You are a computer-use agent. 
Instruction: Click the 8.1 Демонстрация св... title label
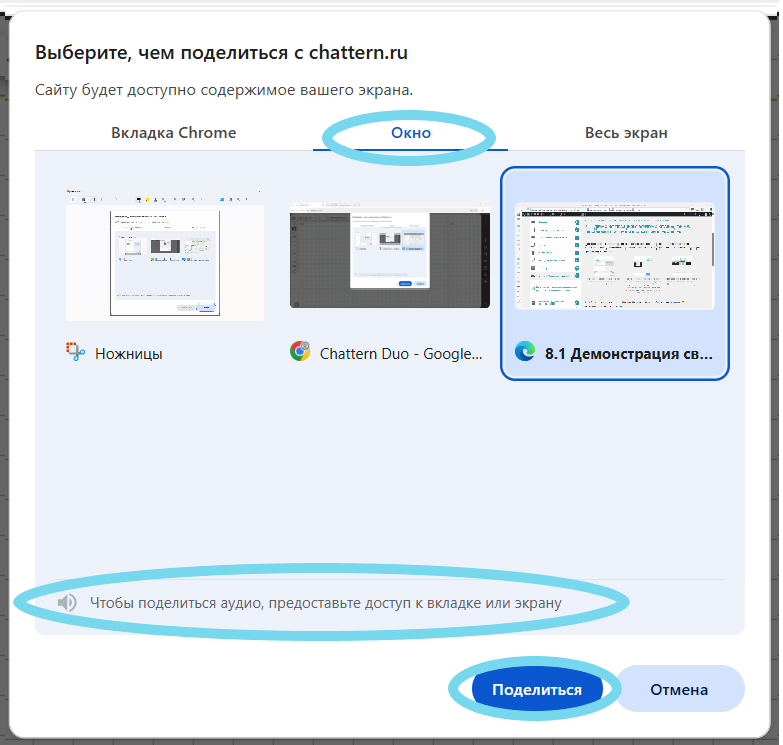click(629, 353)
